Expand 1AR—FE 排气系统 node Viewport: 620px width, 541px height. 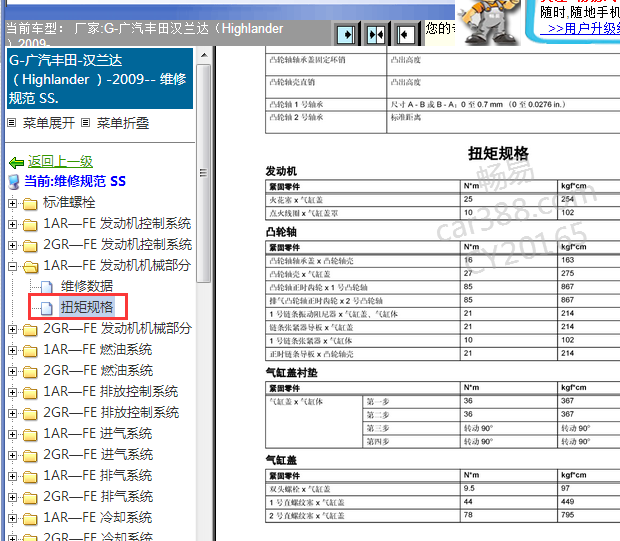coord(12,476)
